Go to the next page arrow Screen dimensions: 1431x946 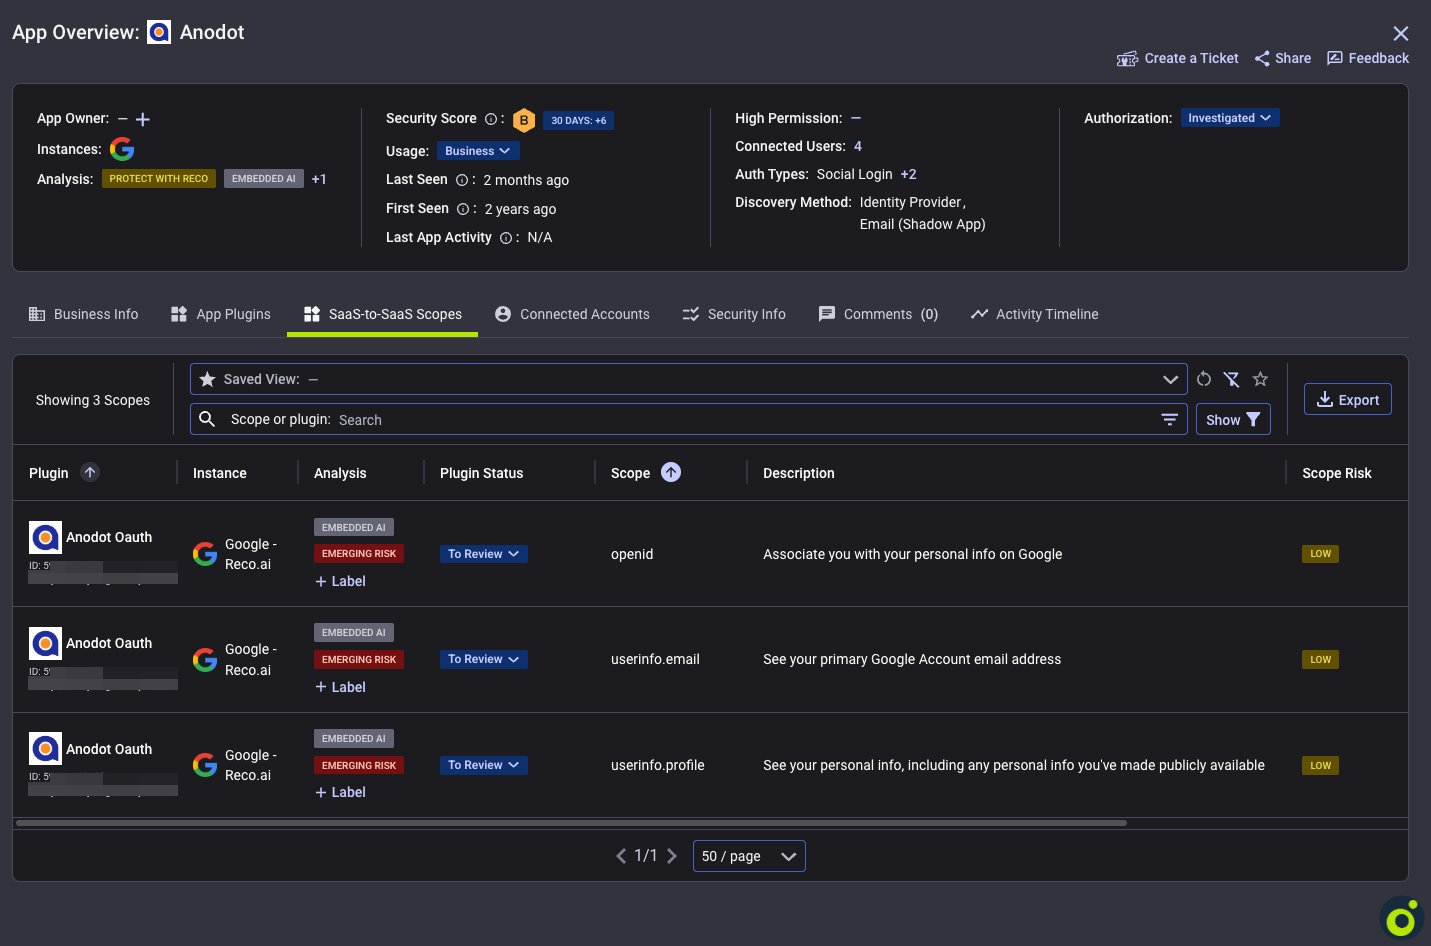tap(672, 856)
